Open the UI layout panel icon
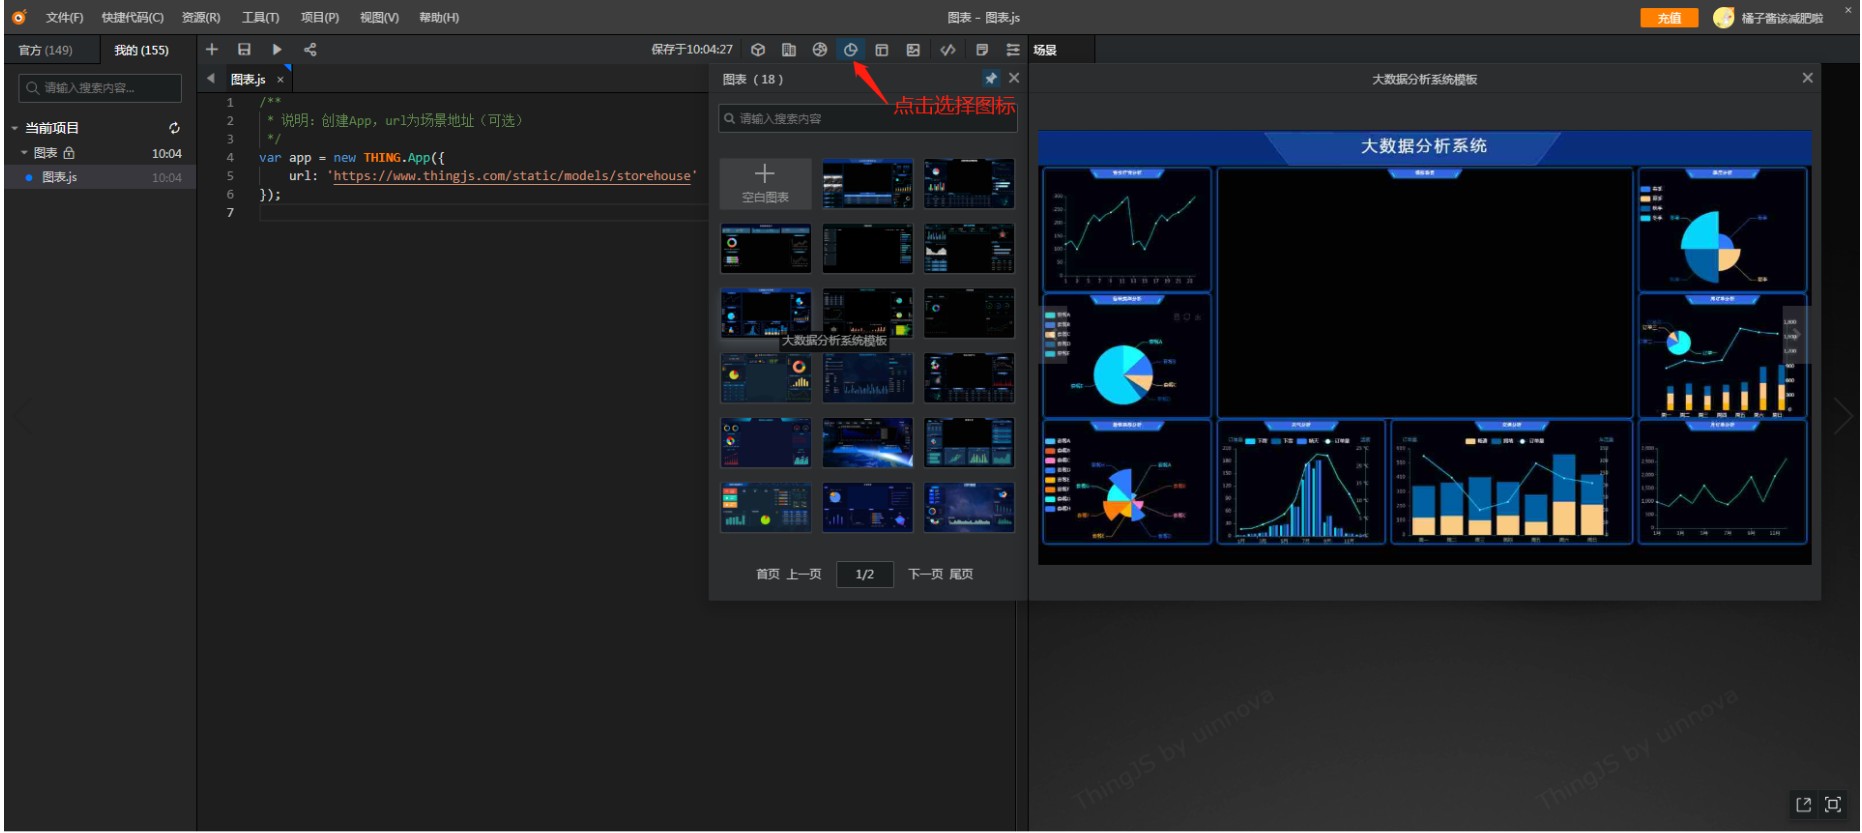The width and height of the screenshot is (1862, 833). (x=882, y=49)
